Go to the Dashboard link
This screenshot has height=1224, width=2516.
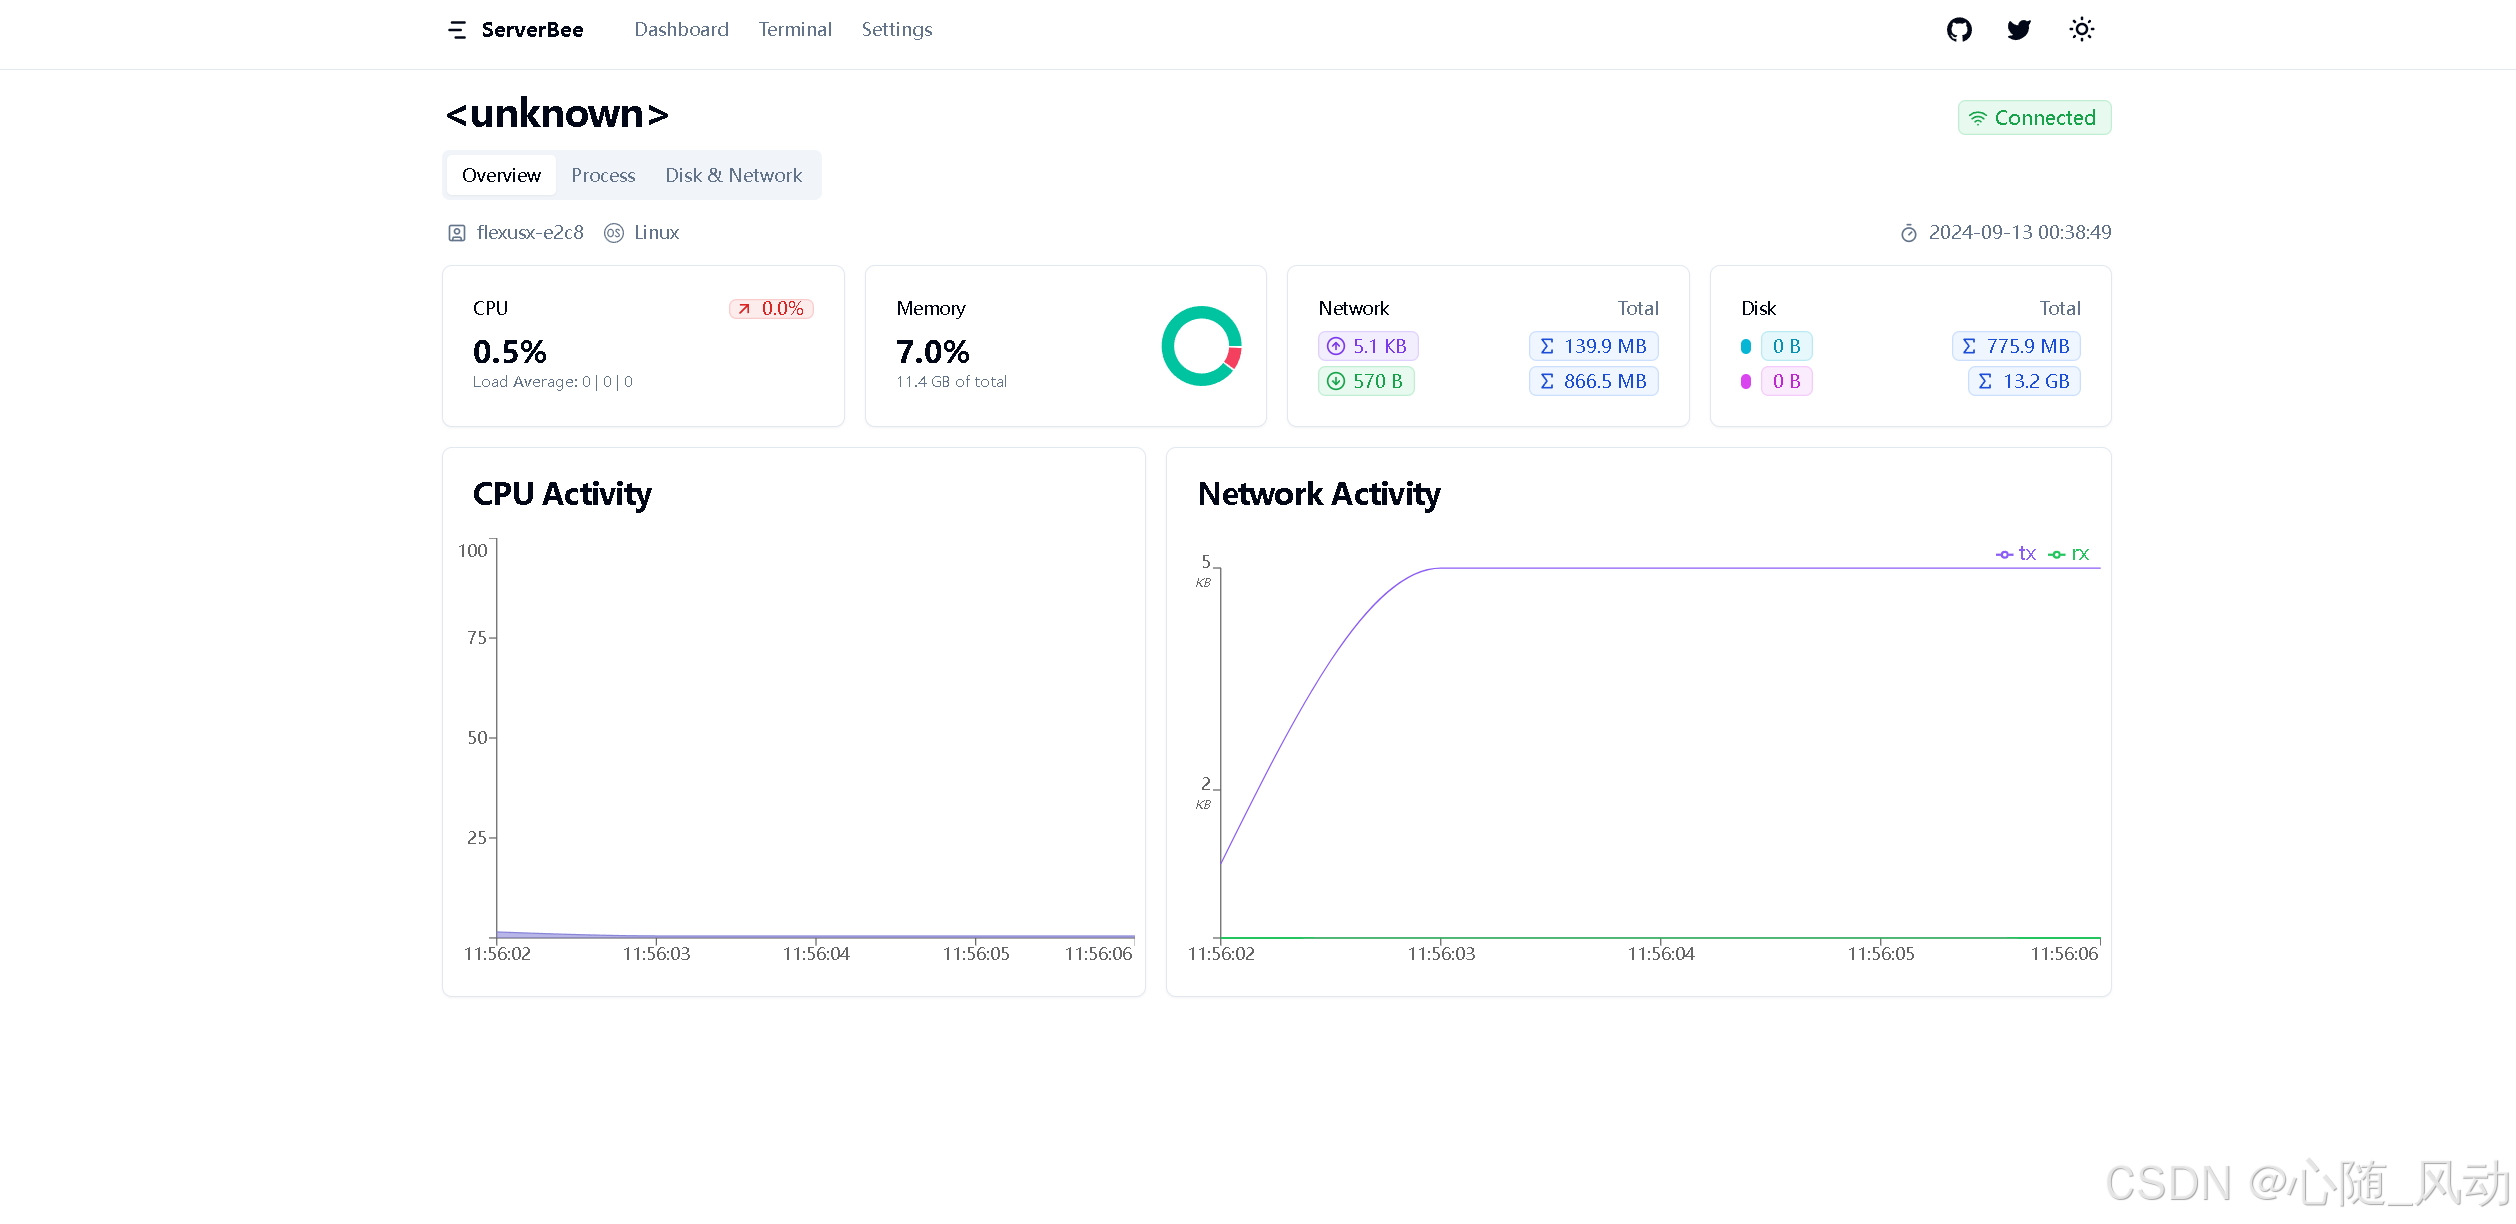coord(681,30)
